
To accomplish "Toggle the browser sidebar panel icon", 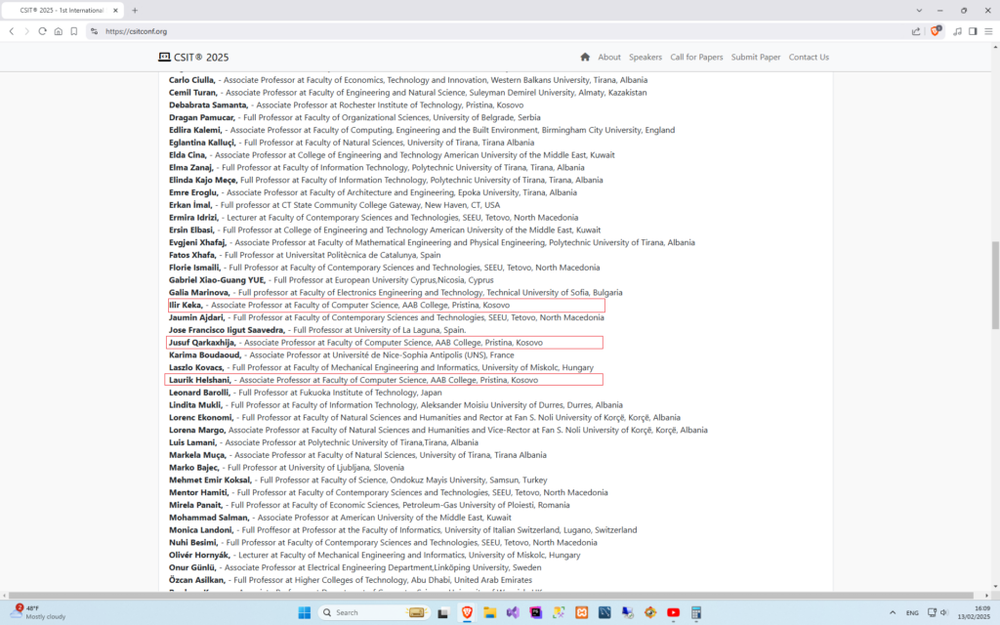I will tap(973, 31).
